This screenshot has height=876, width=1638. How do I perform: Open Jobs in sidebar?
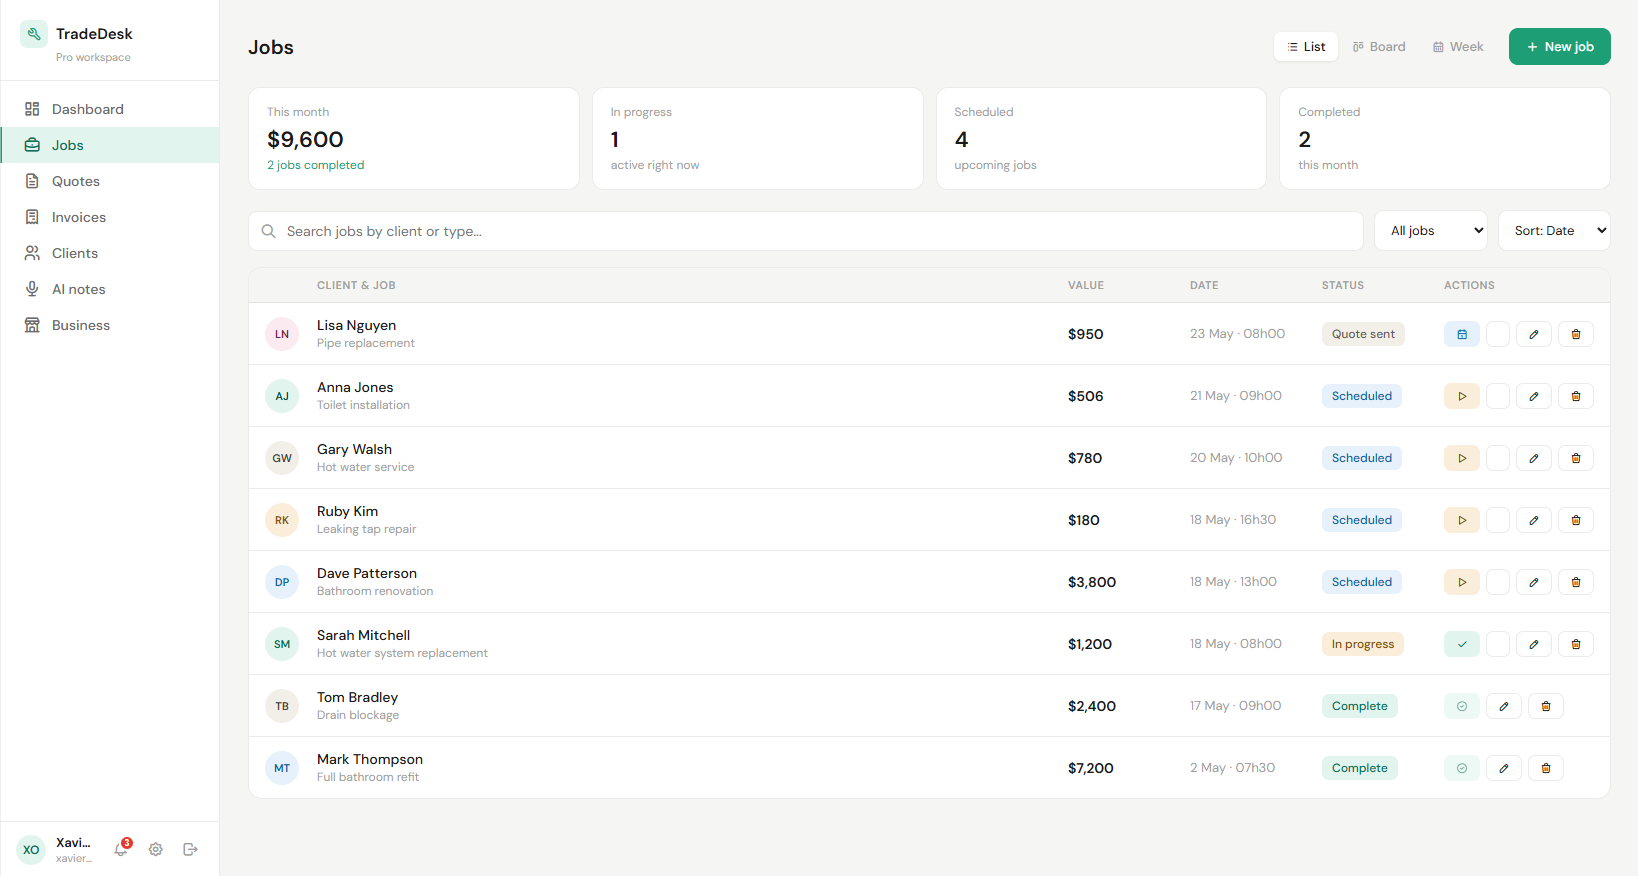110,145
